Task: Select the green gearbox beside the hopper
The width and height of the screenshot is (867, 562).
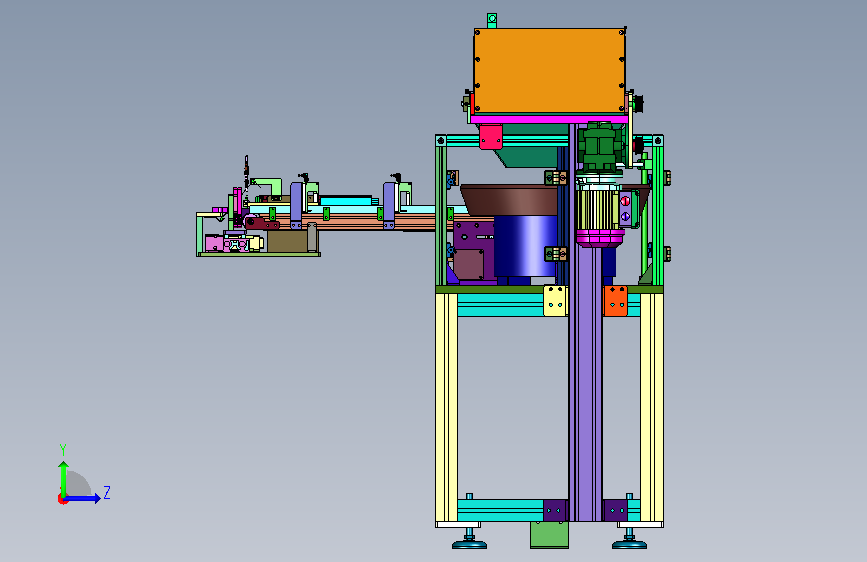Action: (600, 147)
